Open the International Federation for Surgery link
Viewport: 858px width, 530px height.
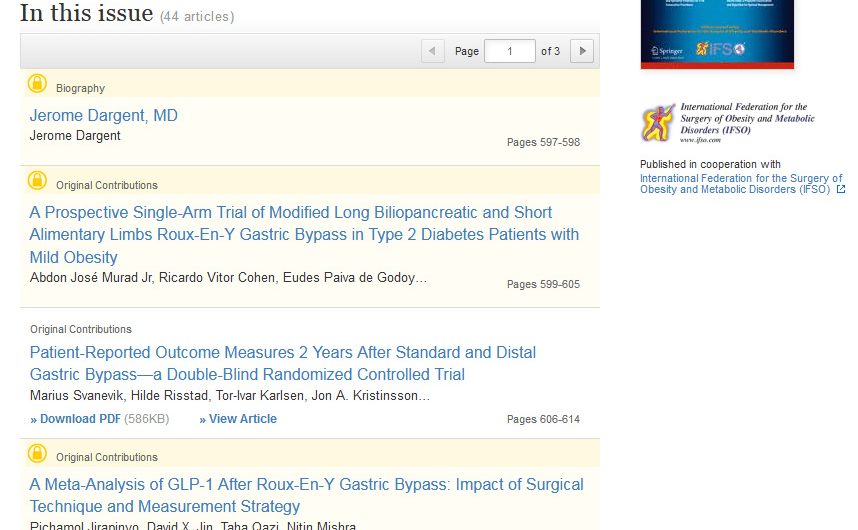coord(740,184)
